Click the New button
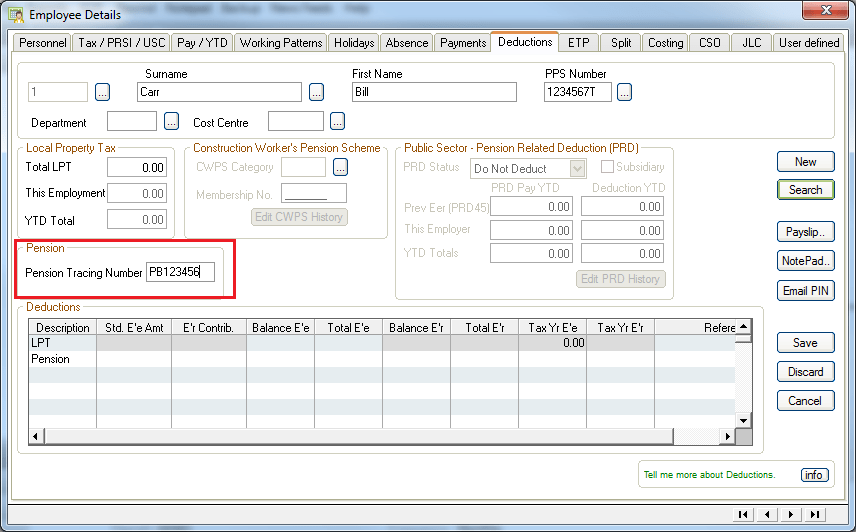Image resolution: width=856 pixels, height=532 pixels. [806, 162]
